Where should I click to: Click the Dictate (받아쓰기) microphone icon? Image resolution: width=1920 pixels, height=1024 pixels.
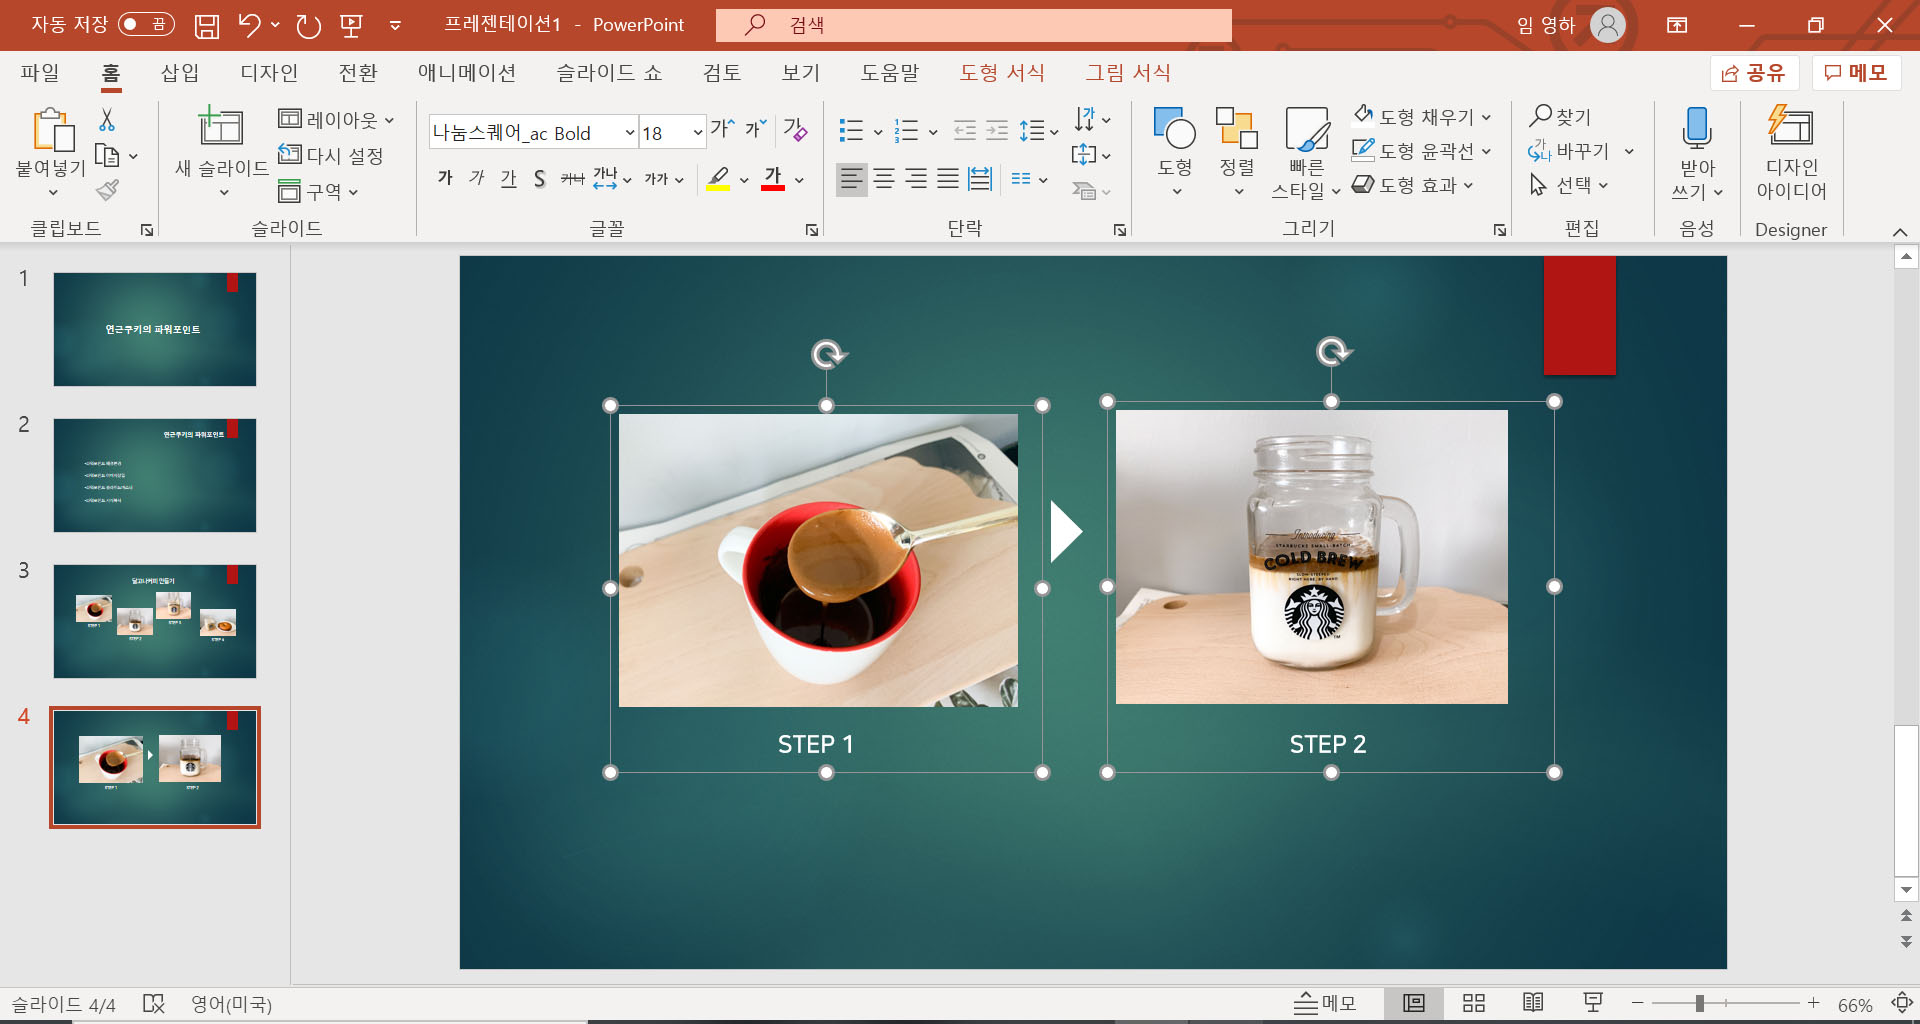click(x=1697, y=128)
